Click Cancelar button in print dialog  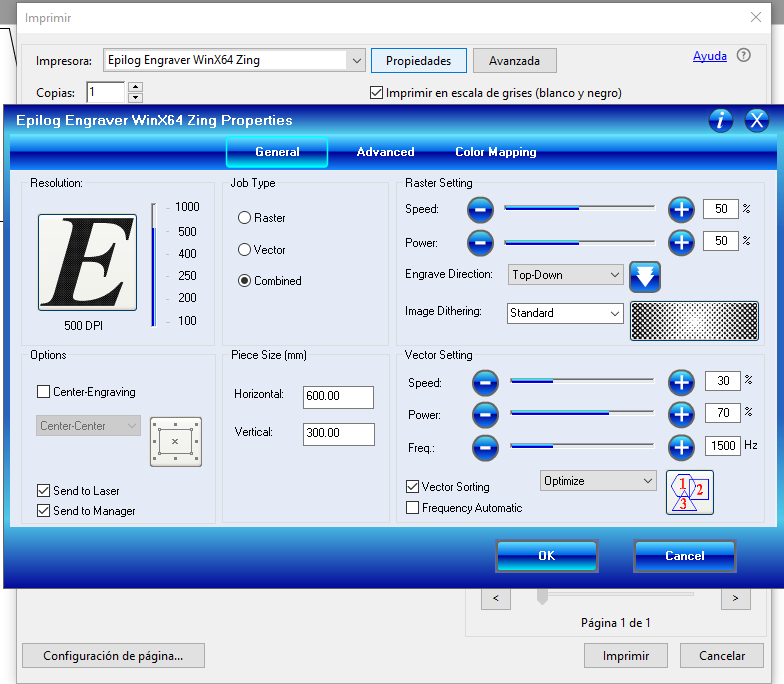[722, 656]
